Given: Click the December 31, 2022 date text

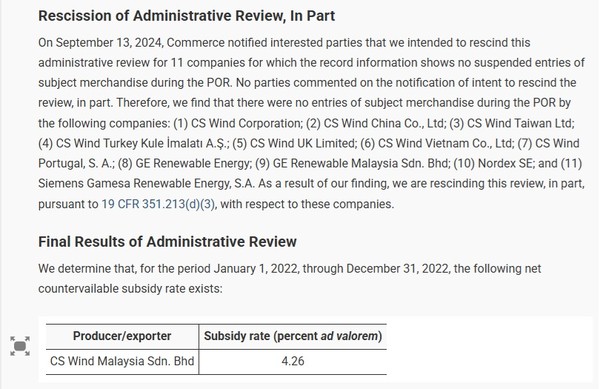Looking at the screenshot, I should coord(397,269).
